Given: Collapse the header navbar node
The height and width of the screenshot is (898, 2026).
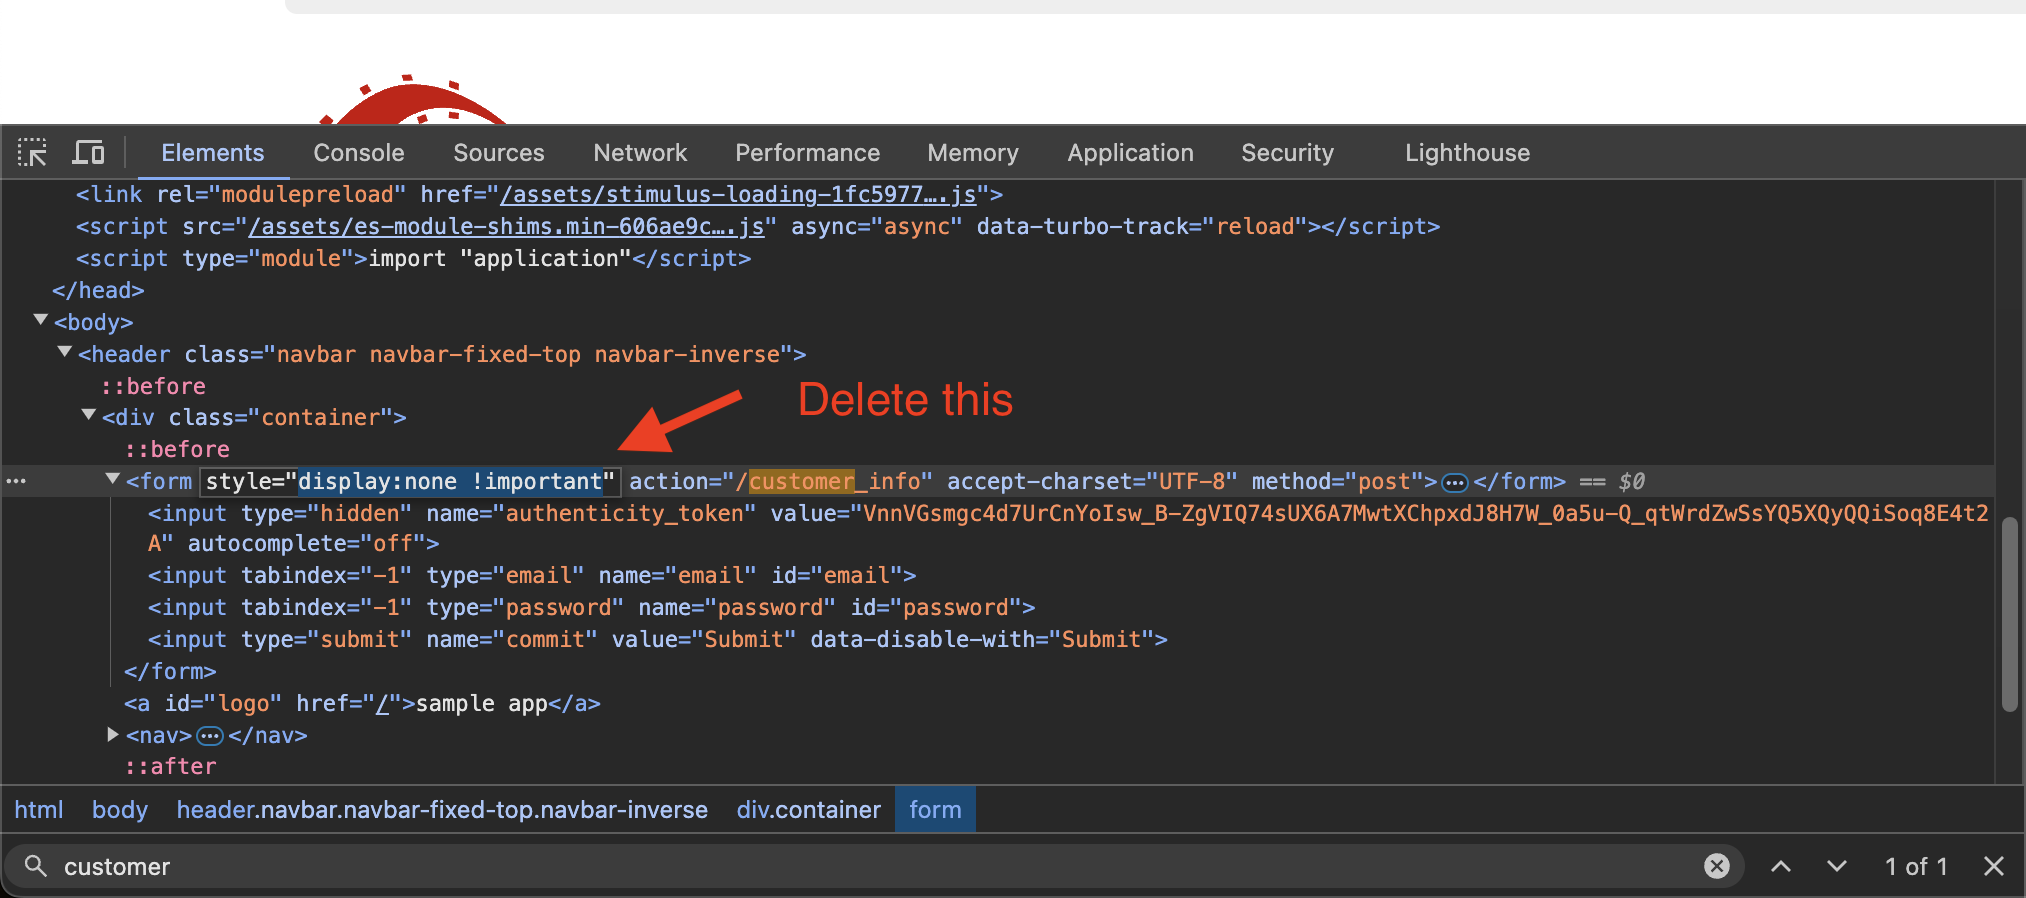Looking at the screenshot, I should point(65,353).
